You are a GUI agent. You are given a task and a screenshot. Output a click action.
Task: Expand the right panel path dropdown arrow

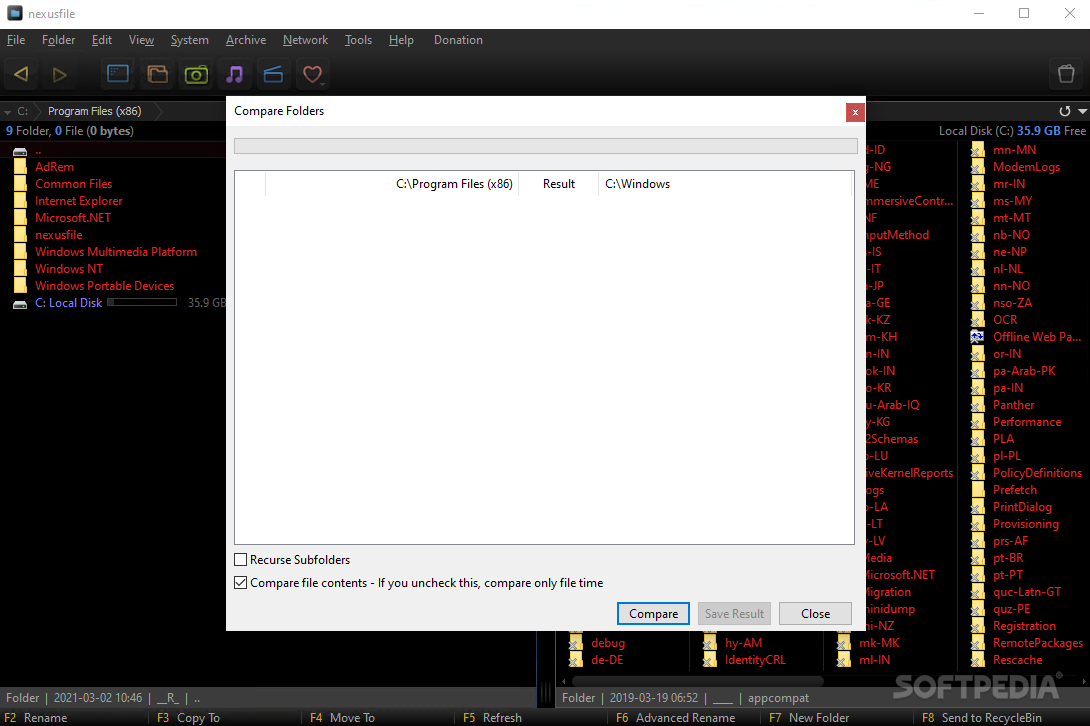pos(1082,111)
